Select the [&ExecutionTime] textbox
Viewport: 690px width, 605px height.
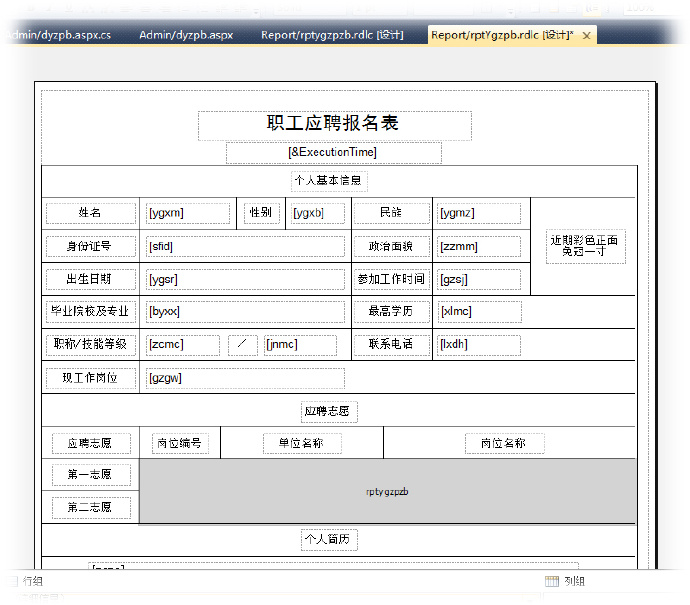[334, 152]
